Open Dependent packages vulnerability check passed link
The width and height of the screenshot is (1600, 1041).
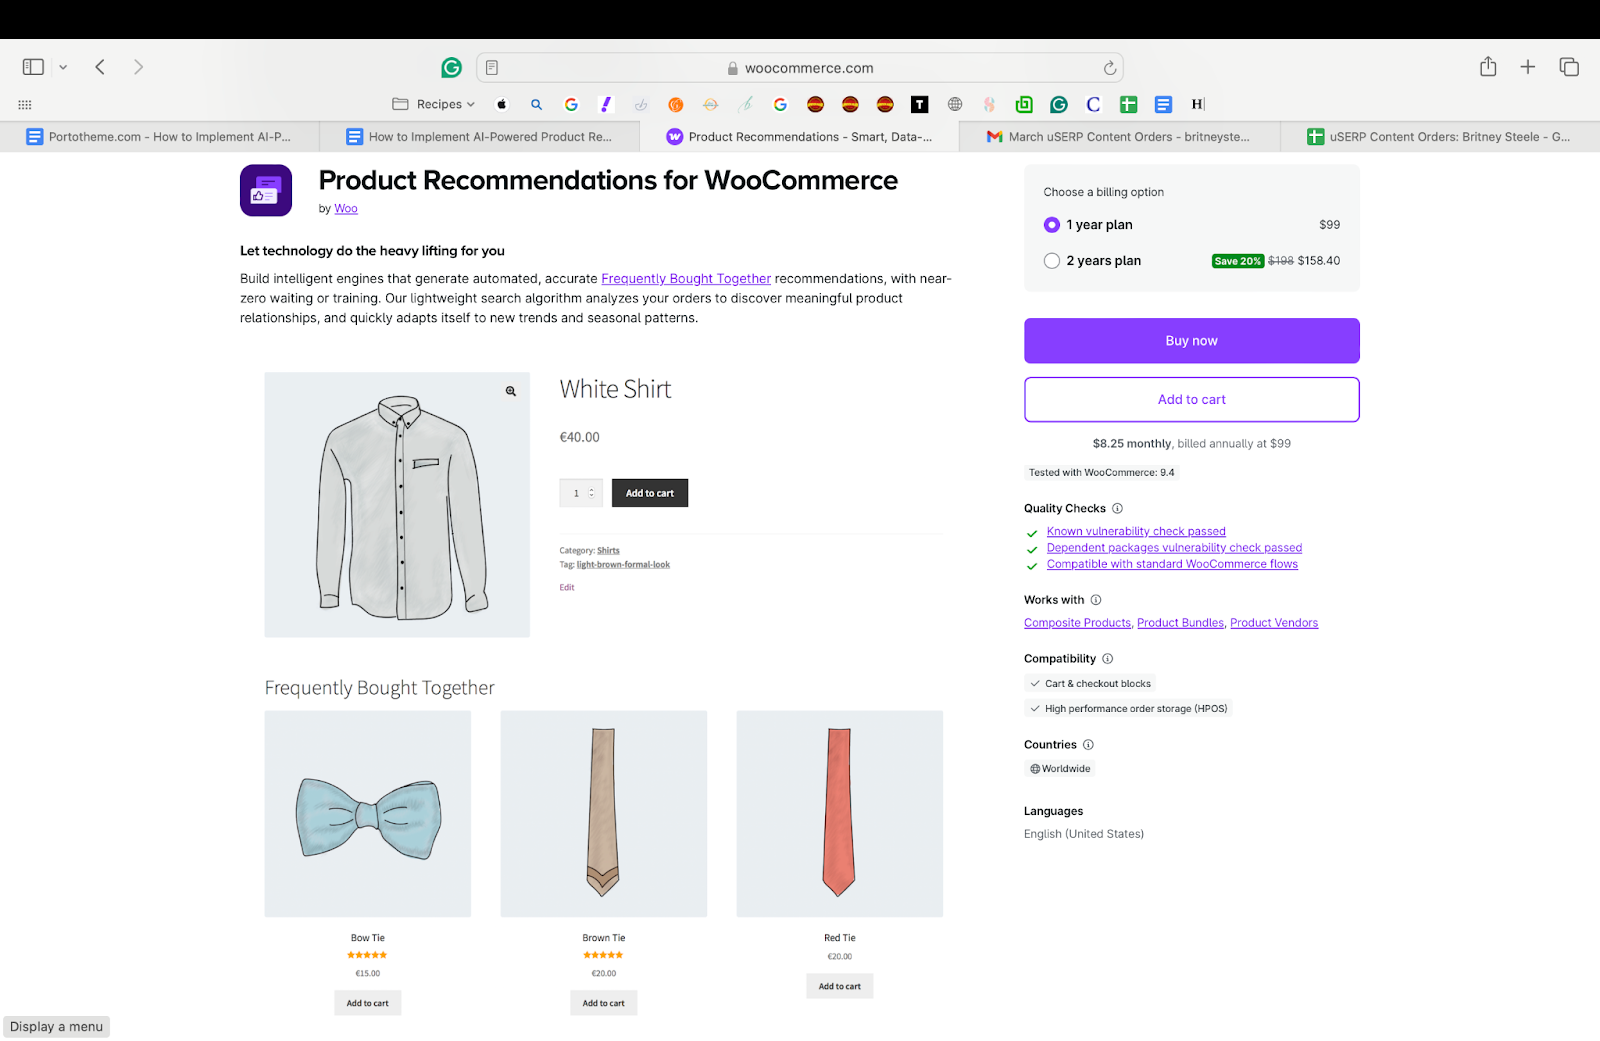pyautogui.click(x=1174, y=548)
